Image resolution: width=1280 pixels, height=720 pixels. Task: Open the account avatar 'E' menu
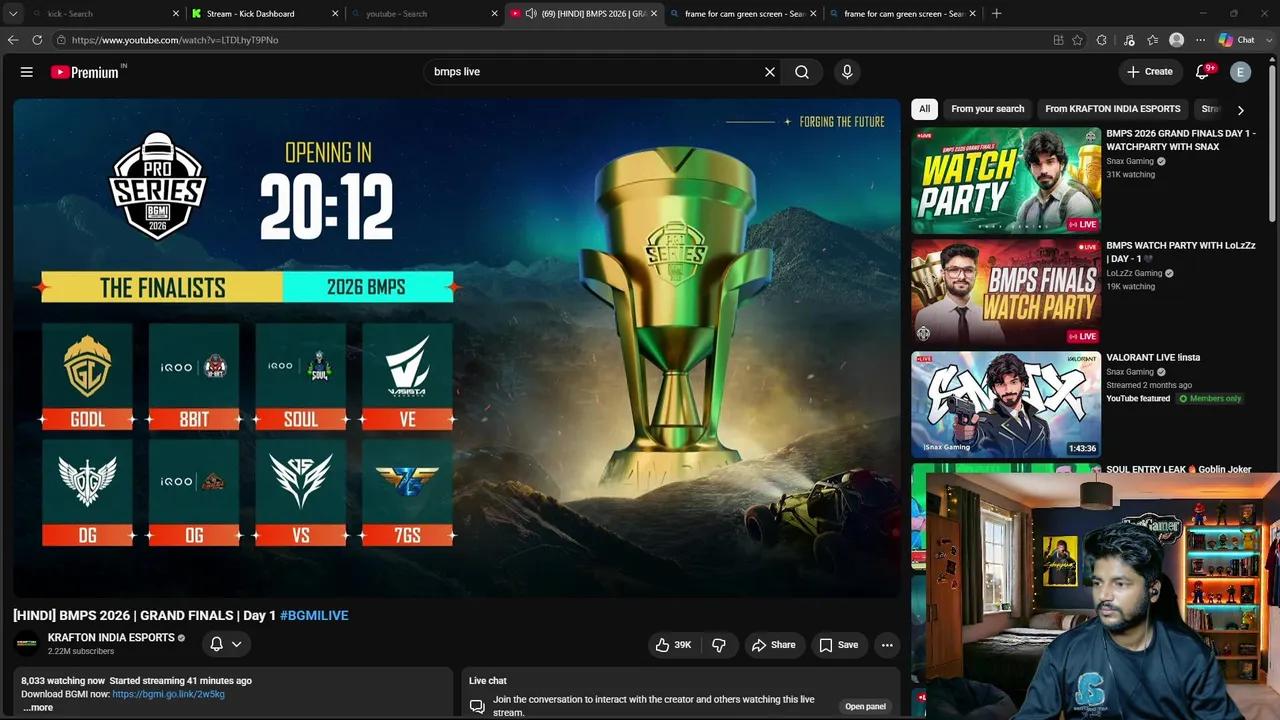click(1241, 72)
